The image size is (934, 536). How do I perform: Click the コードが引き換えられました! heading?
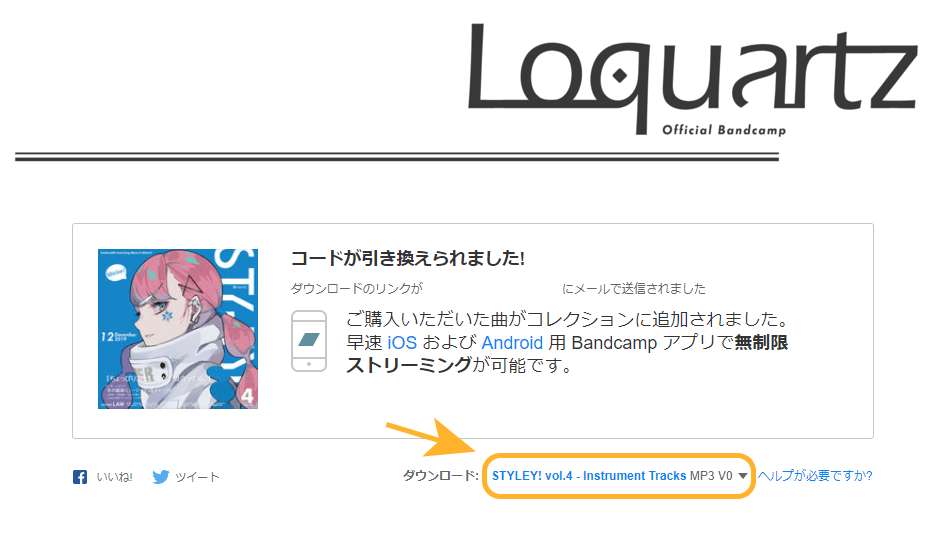point(407,258)
